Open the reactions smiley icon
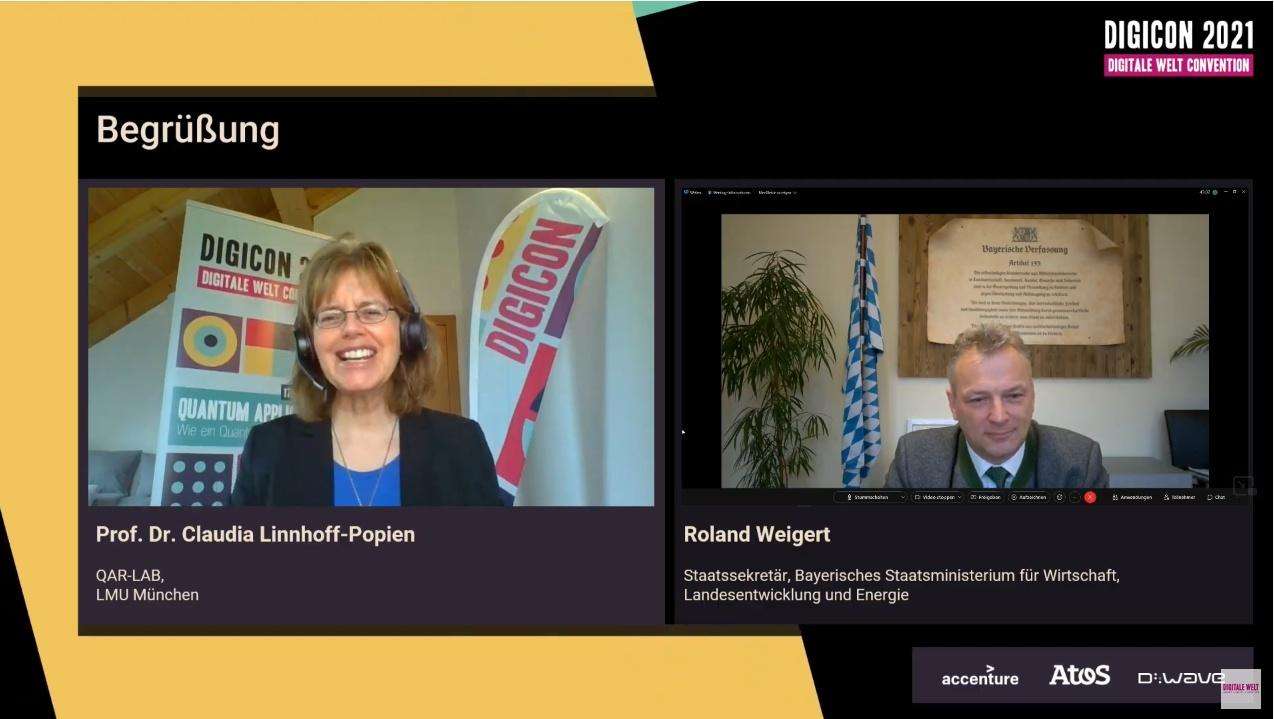 1060,497
